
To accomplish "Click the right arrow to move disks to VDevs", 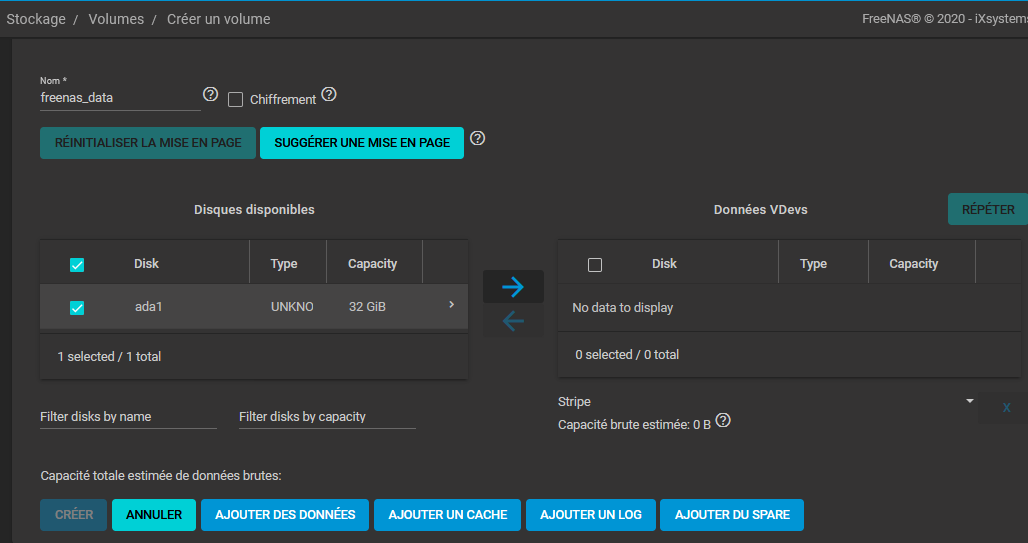I will 513,287.
